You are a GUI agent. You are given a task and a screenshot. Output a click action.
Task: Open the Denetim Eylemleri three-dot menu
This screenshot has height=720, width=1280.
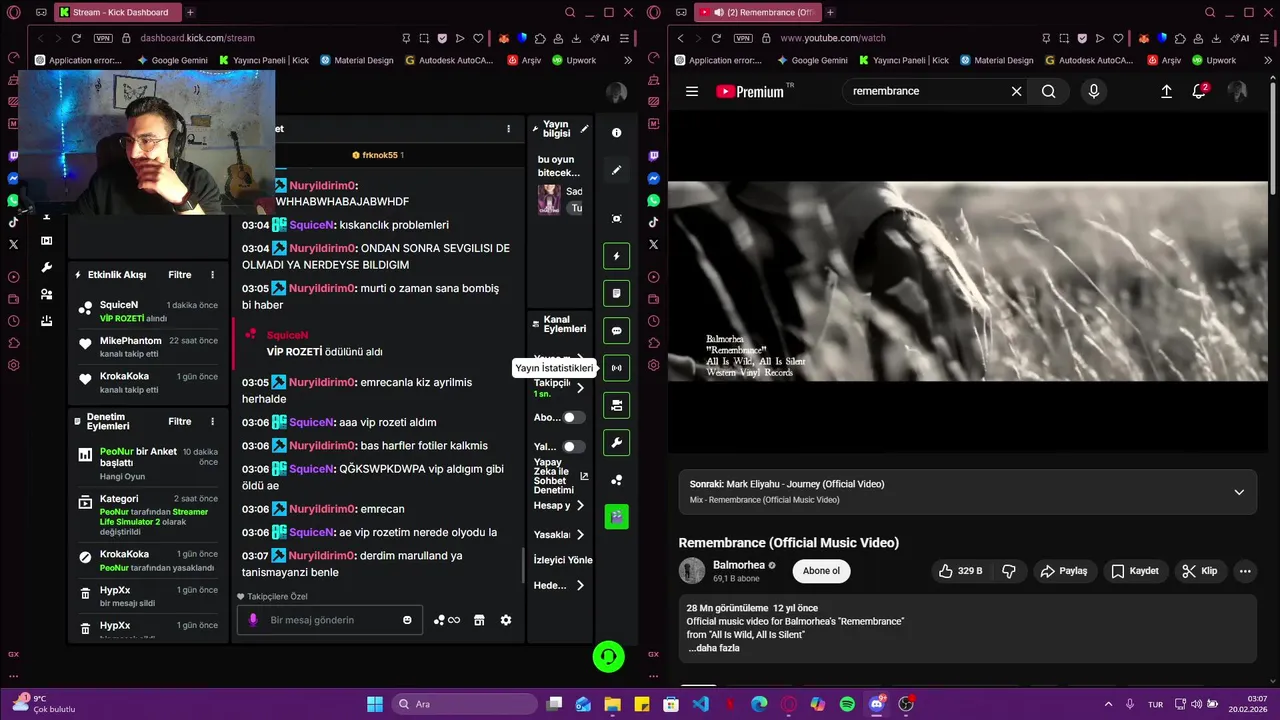(212, 422)
